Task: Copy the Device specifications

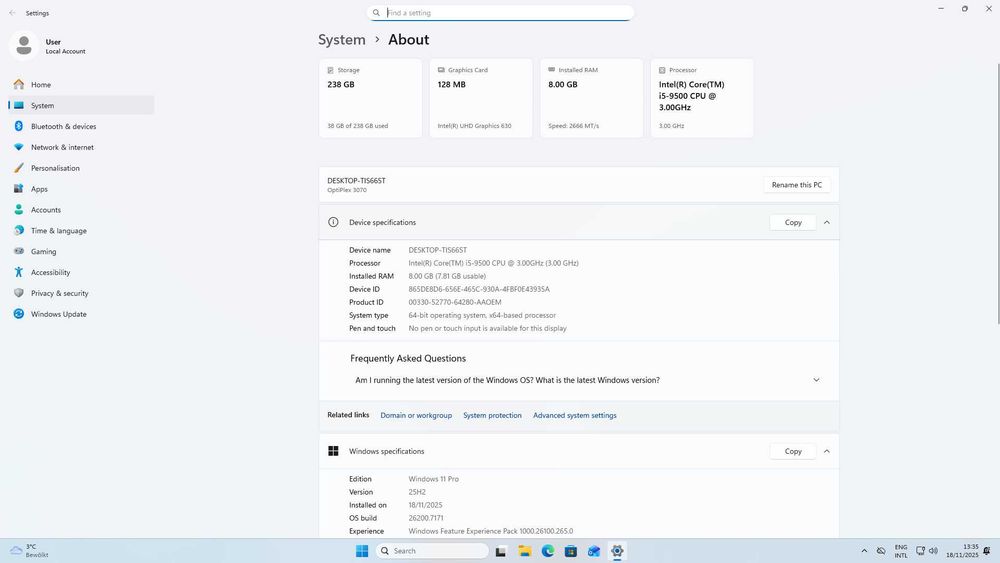Action: pos(793,223)
